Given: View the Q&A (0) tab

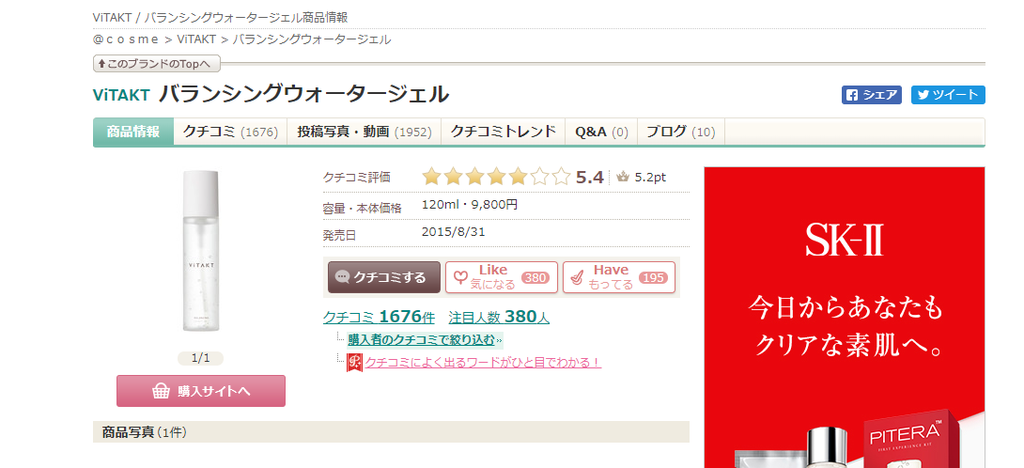Looking at the screenshot, I should pos(601,131).
